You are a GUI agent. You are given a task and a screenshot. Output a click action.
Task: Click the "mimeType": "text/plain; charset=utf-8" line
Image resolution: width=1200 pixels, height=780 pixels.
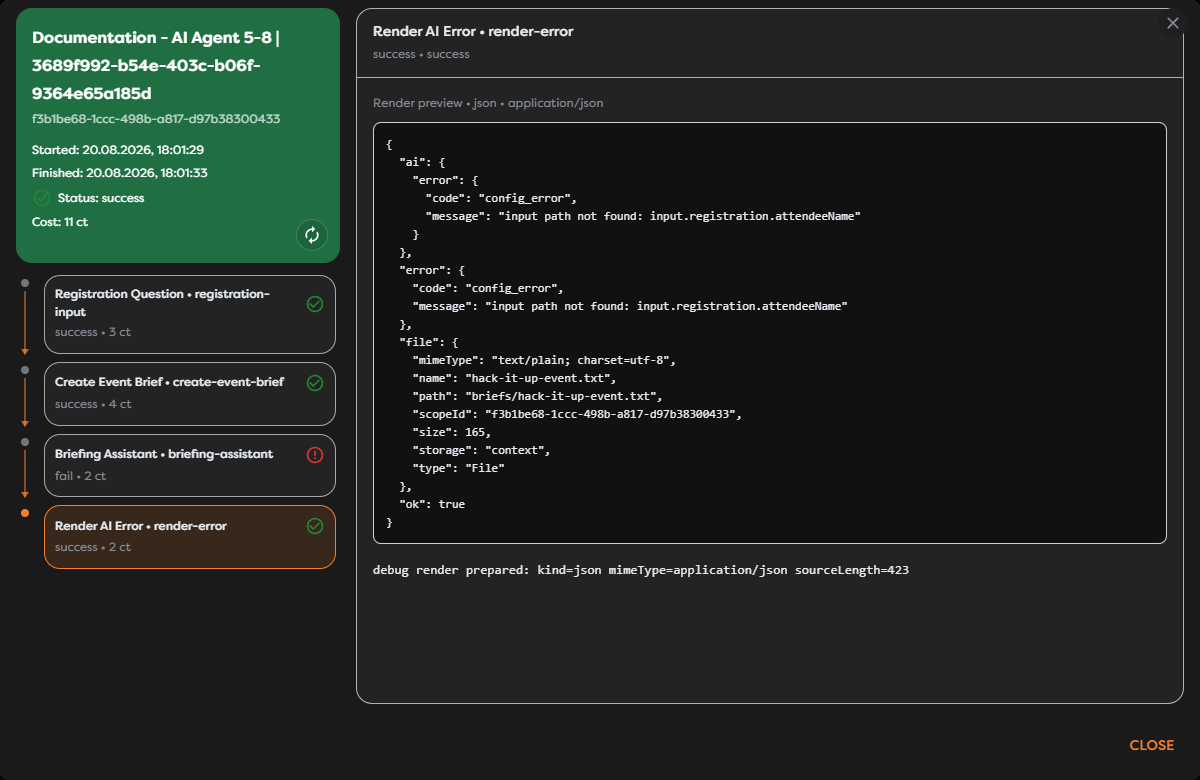coord(544,360)
